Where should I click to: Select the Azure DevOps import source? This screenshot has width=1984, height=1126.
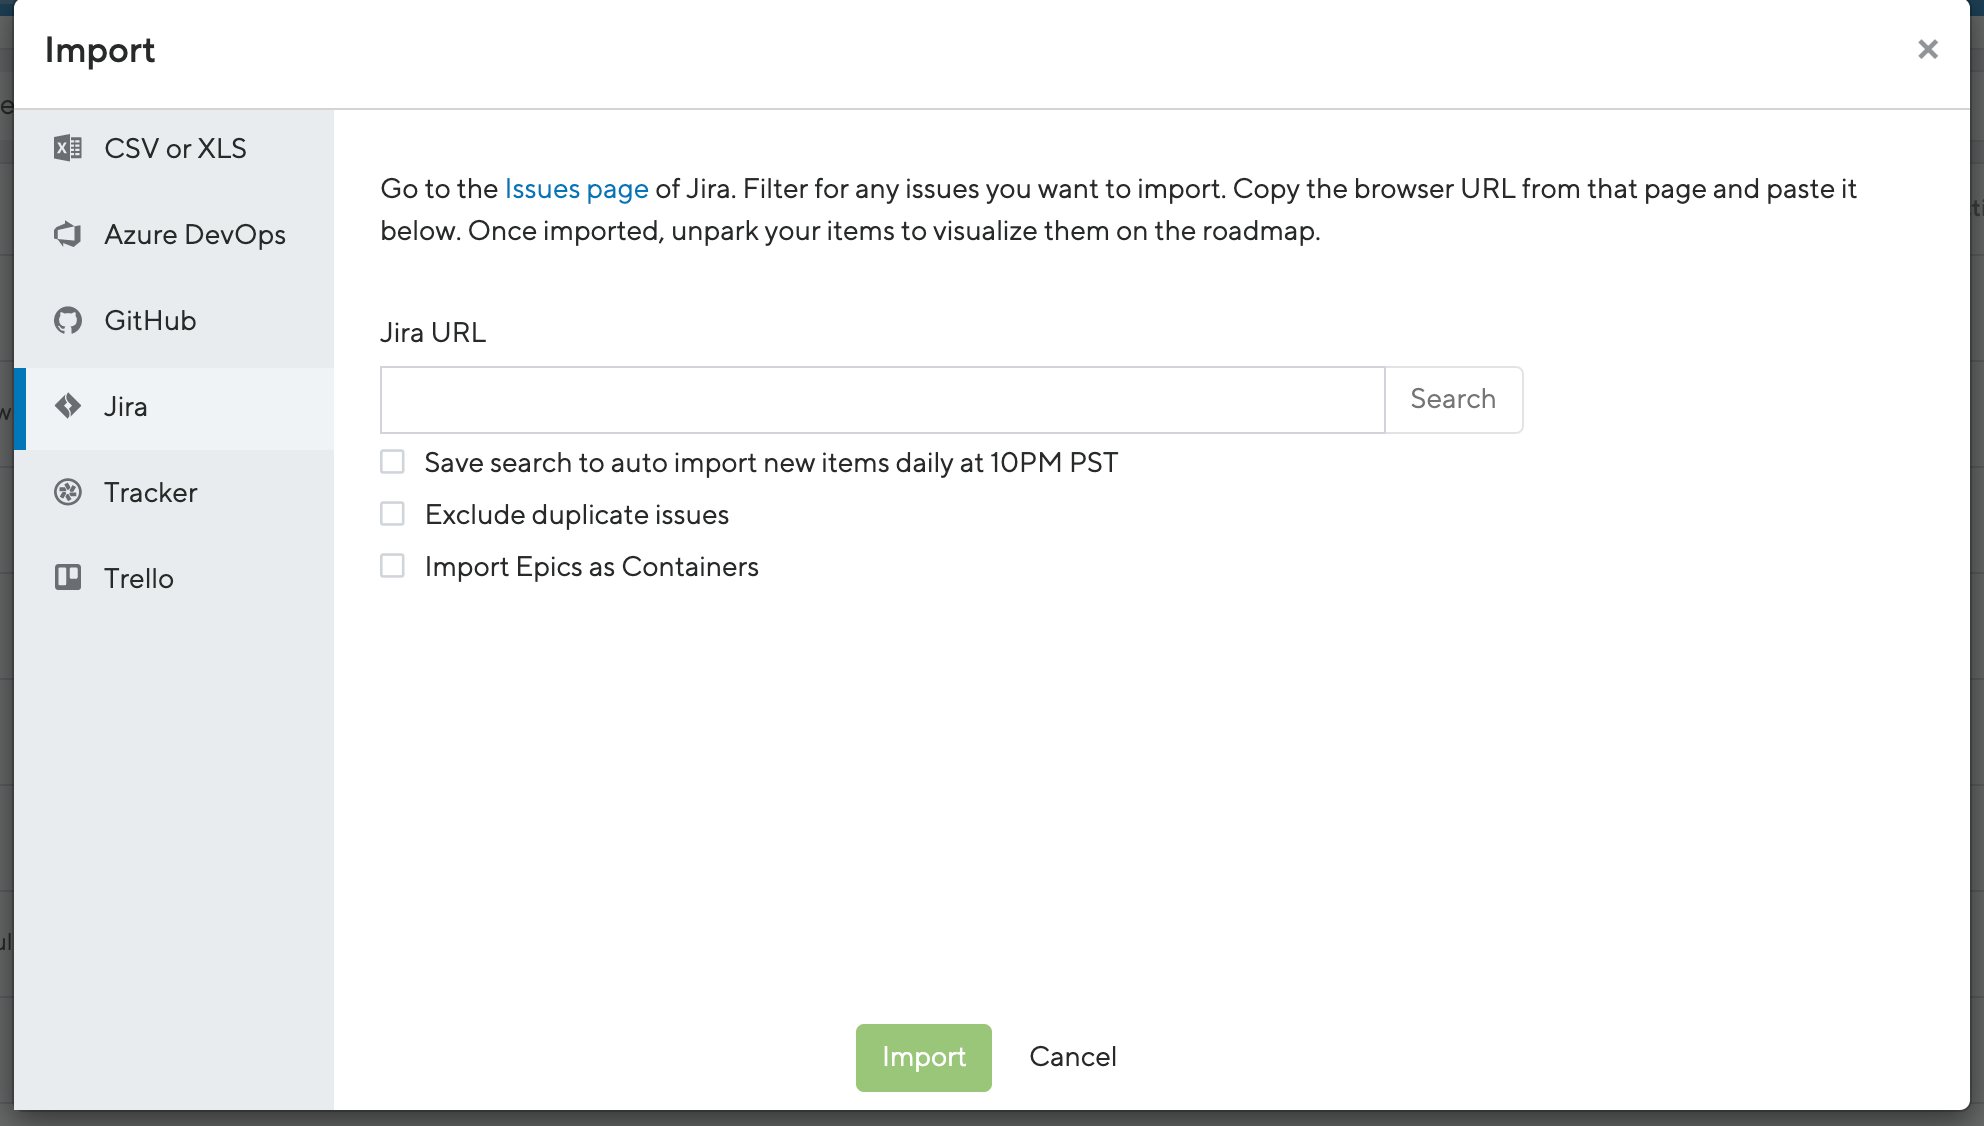pyautogui.click(x=195, y=234)
